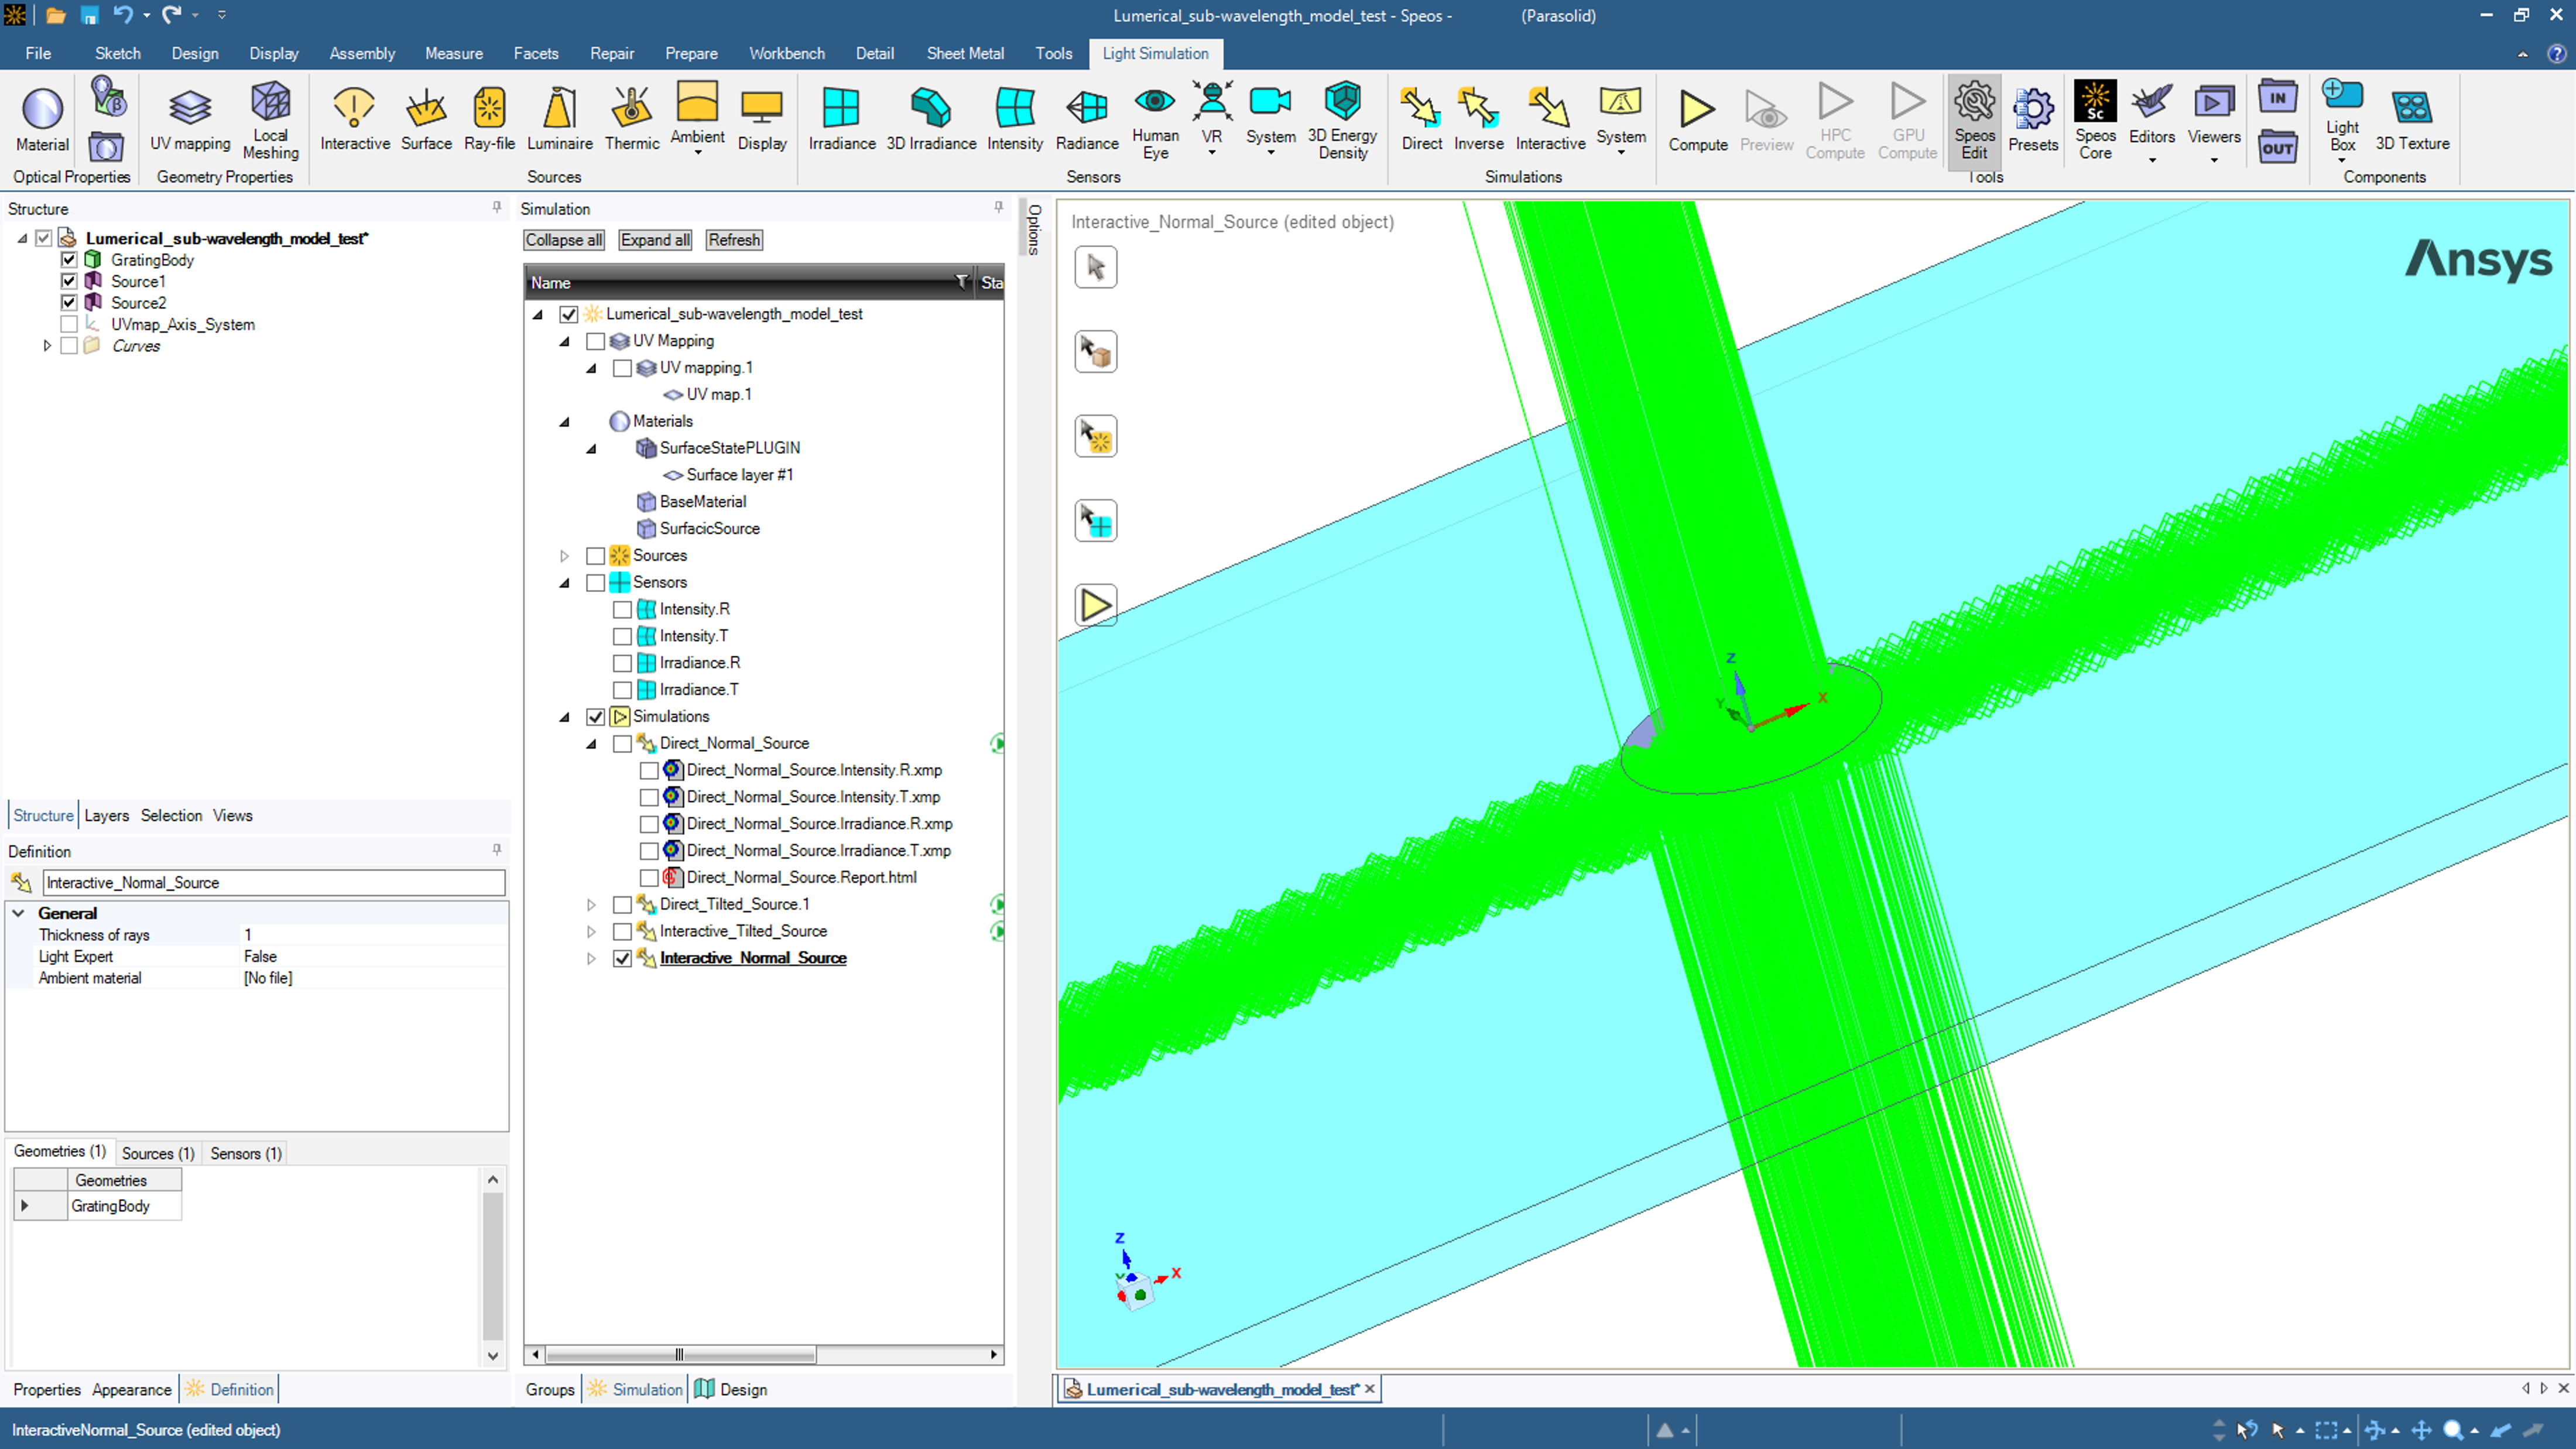This screenshot has width=2576, height=1449.
Task: Expand Direct_Tilted_Source.1 node
Action: click(x=591, y=905)
